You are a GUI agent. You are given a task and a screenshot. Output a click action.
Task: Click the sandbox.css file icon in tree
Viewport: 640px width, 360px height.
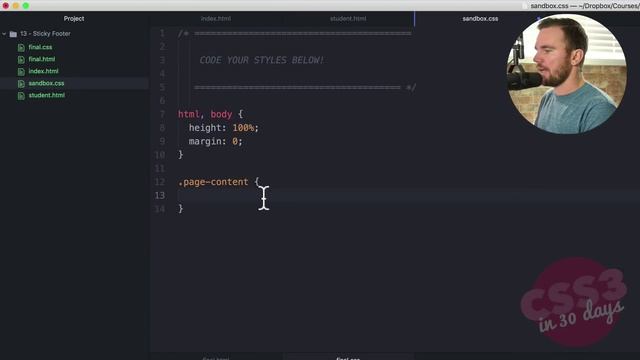pos(21,84)
